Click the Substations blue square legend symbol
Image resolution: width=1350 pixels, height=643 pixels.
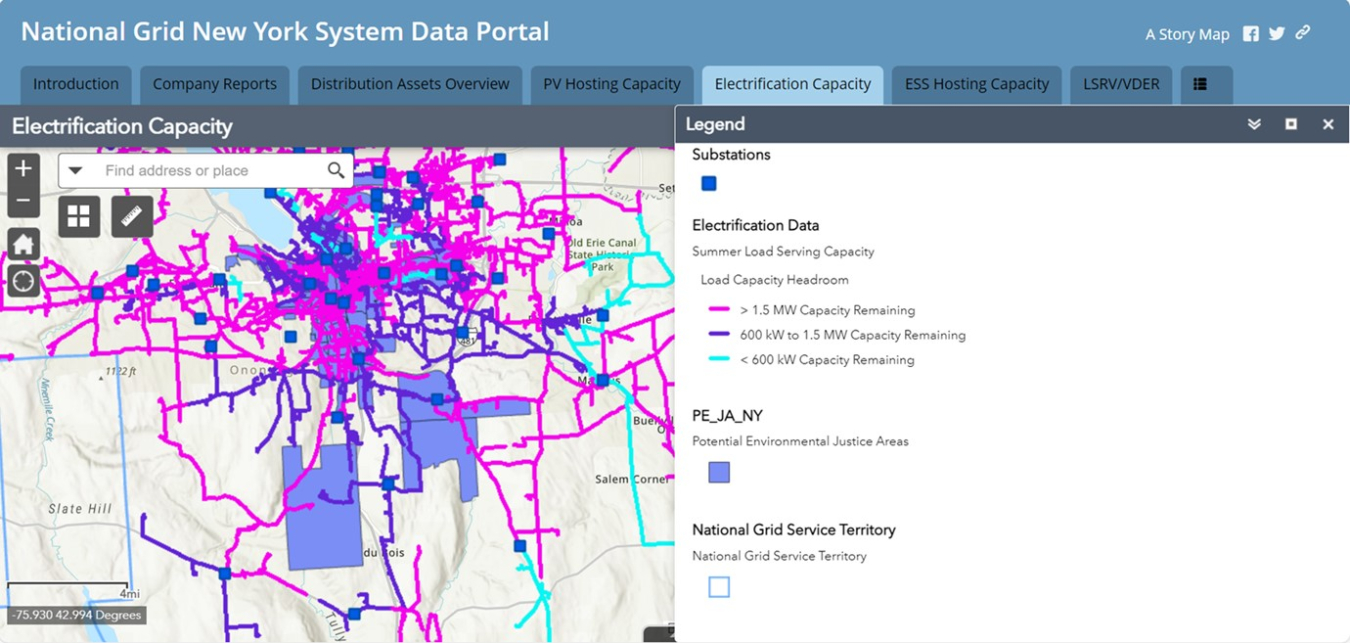pyautogui.click(x=709, y=183)
